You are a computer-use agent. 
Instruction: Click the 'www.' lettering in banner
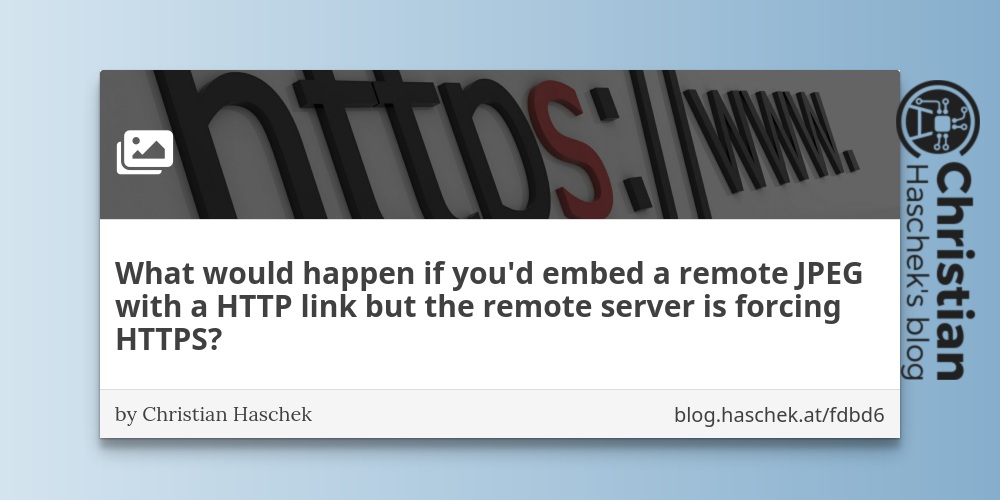pos(770,137)
